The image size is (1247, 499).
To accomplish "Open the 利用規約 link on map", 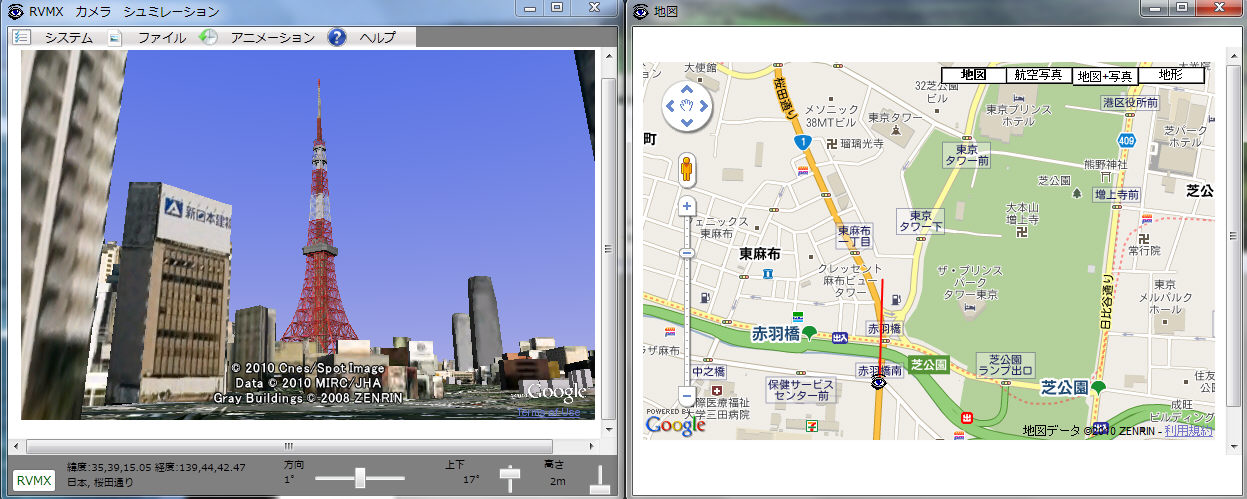I will [1188, 430].
